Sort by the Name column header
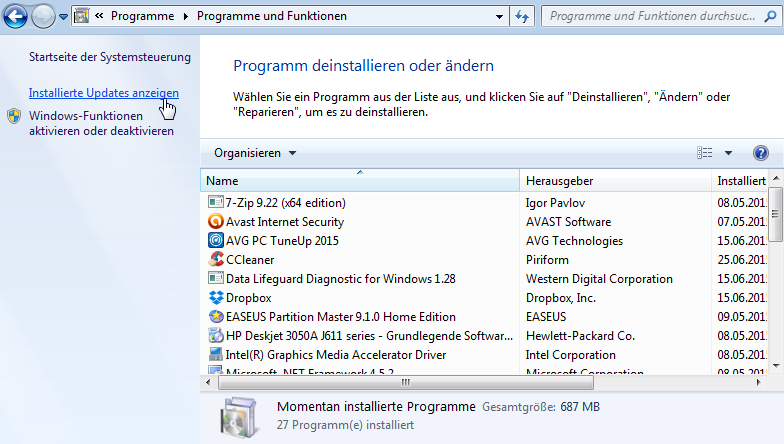This screenshot has height=444, width=784. click(360, 180)
